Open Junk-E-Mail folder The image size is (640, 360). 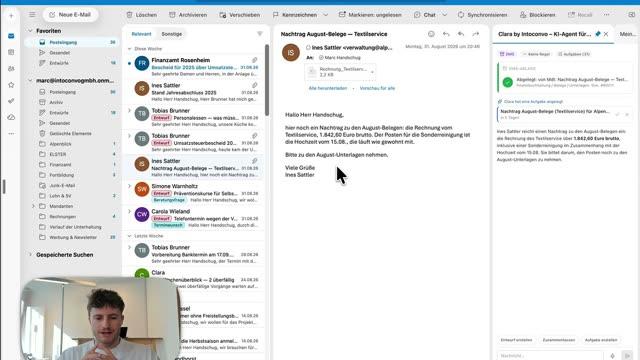72,185
